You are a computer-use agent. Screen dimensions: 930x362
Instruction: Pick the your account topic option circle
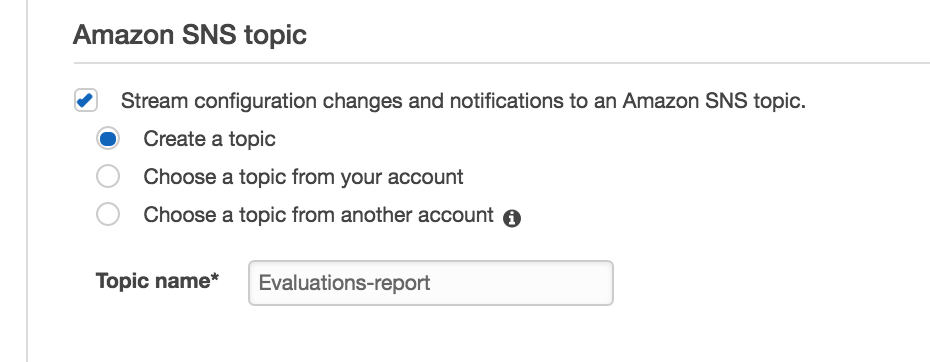coord(108,176)
